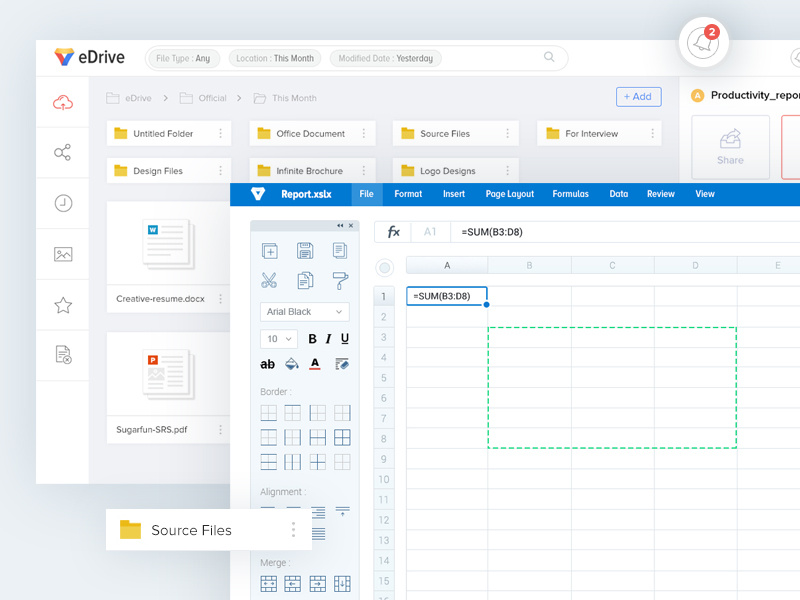This screenshot has width=800, height=600.
Task: Toggle bold formatting
Action: [312, 339]
